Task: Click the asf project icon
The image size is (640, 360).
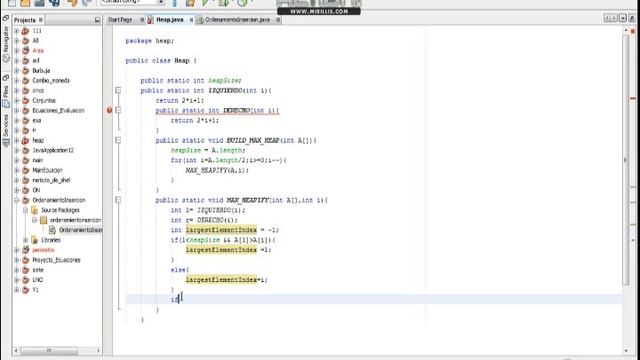Action: coord(26,61)
